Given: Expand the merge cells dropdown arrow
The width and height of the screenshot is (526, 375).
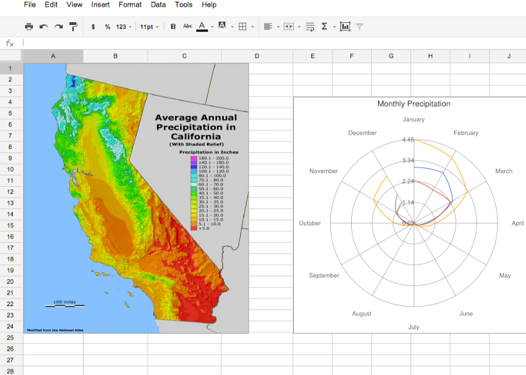Looking at the screenshot, I should coord(299,27).
